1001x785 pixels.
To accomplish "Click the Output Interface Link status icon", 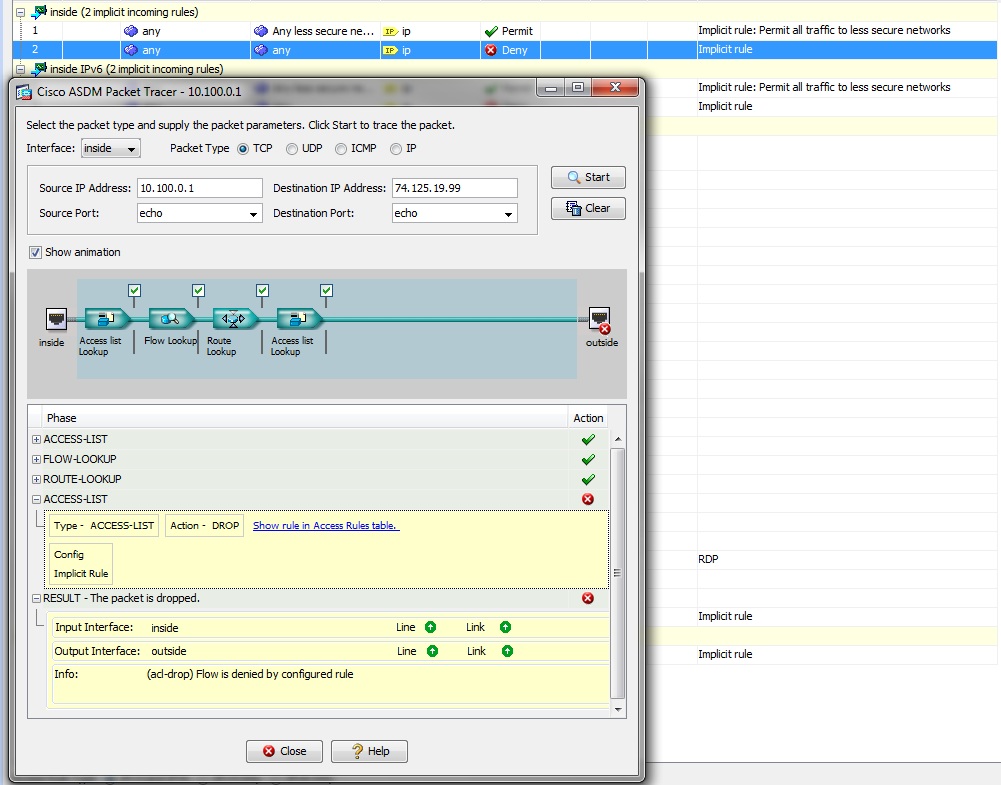I will coord(508,651).
